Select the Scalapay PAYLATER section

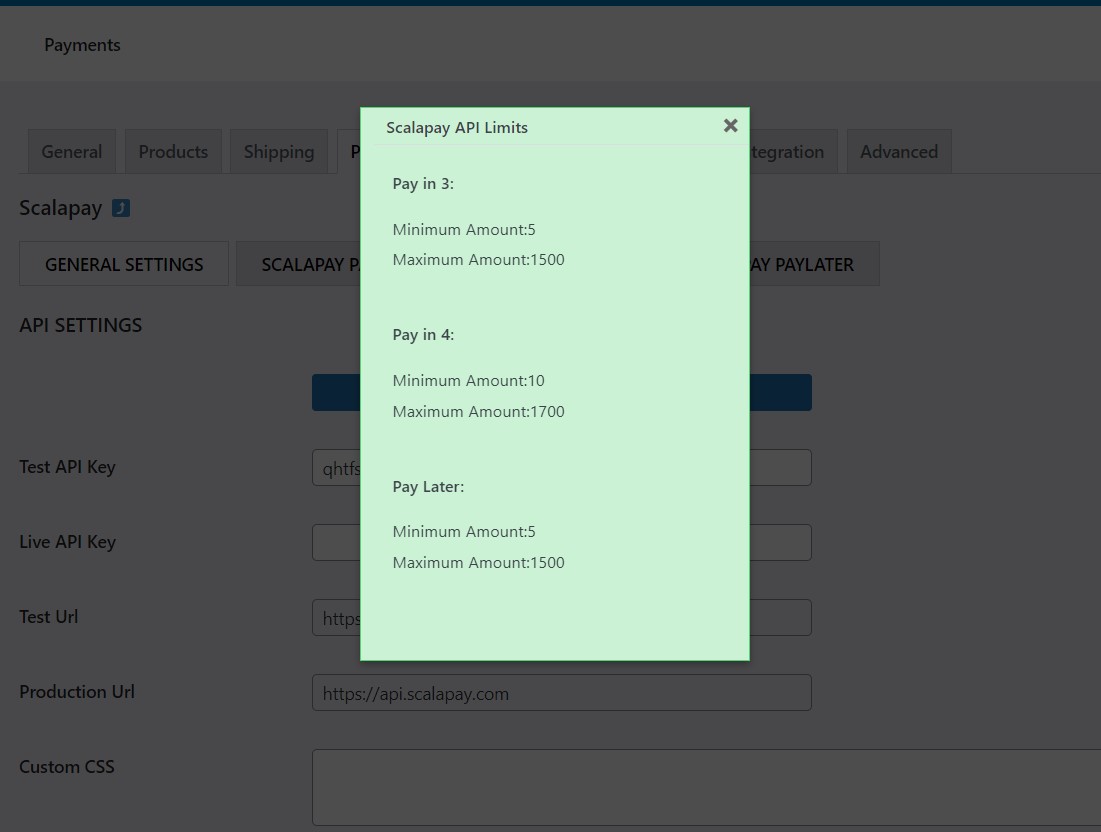(815, 264)
